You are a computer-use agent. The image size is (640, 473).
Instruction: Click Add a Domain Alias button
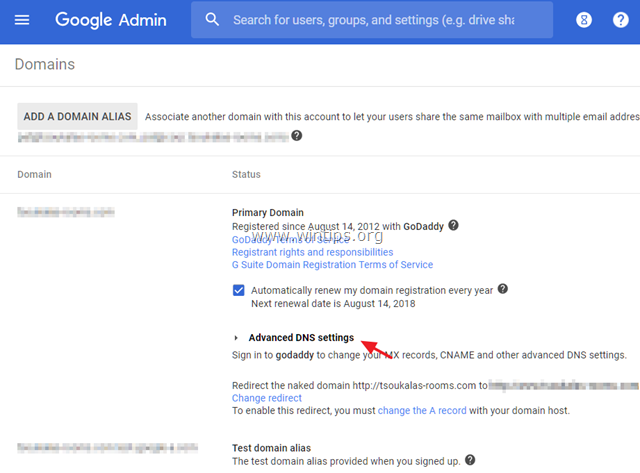pyautogui.click(x=77, y=116)
